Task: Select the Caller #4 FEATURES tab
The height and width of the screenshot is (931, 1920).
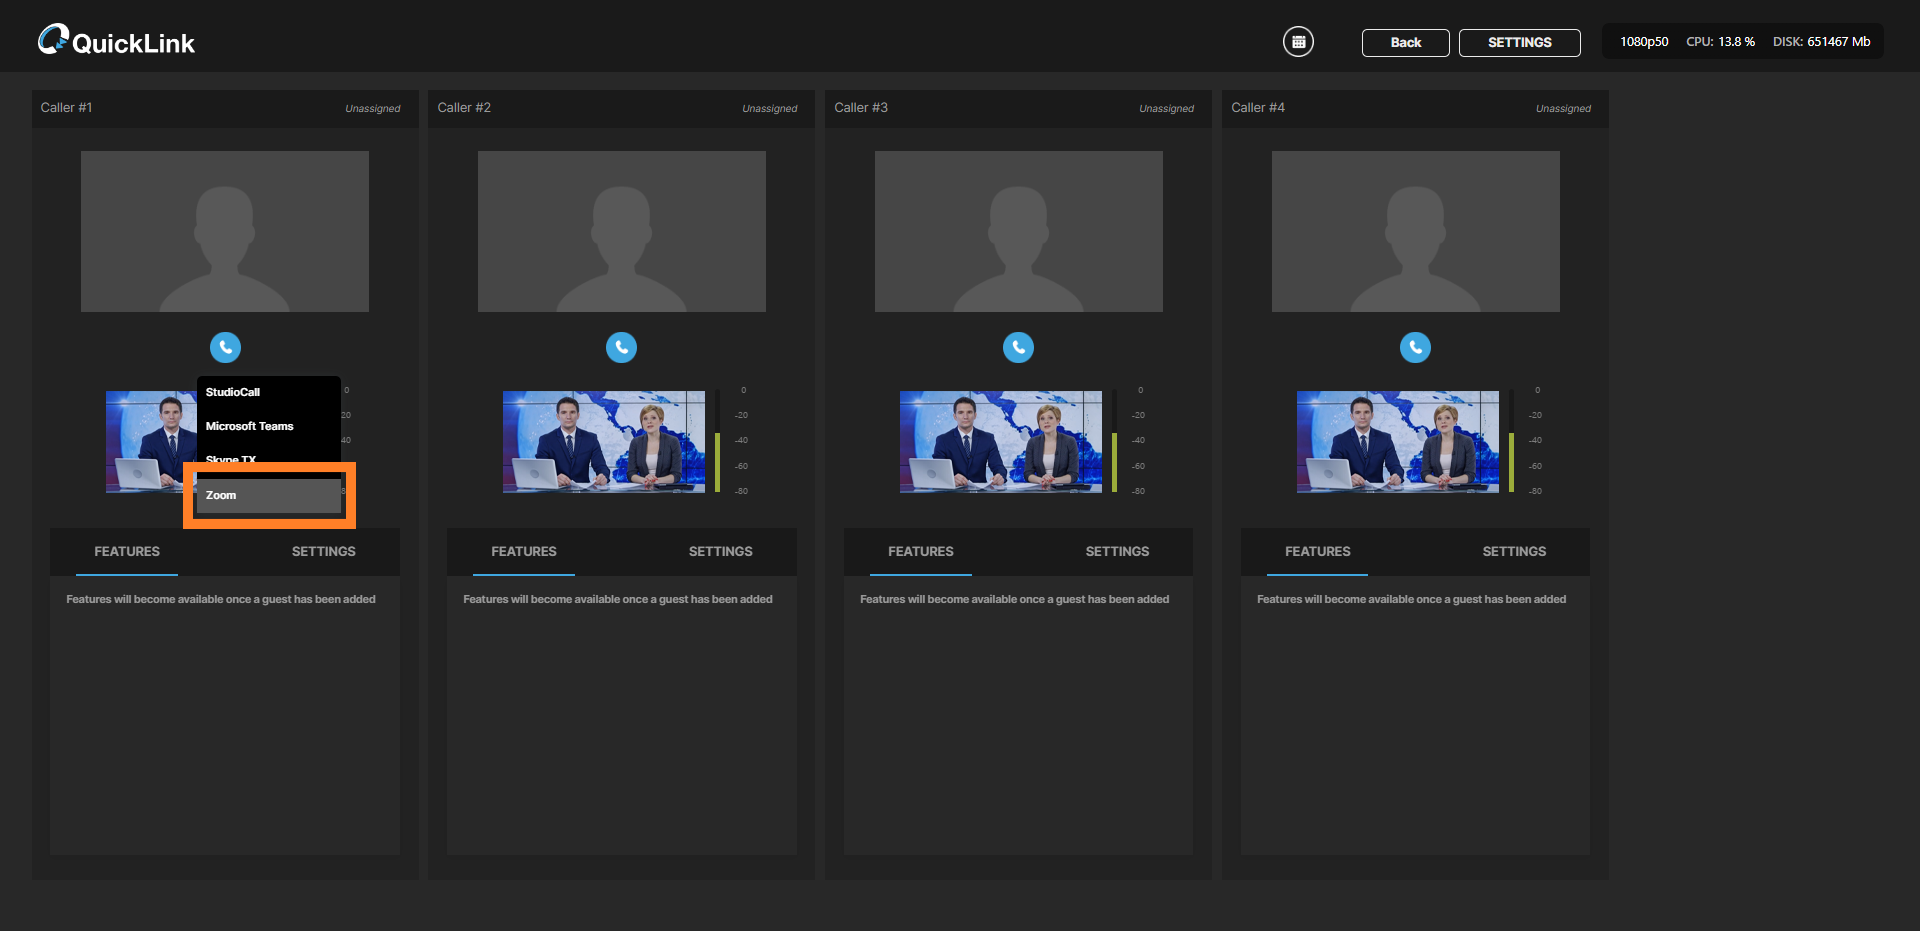Action: [1317, 552]
